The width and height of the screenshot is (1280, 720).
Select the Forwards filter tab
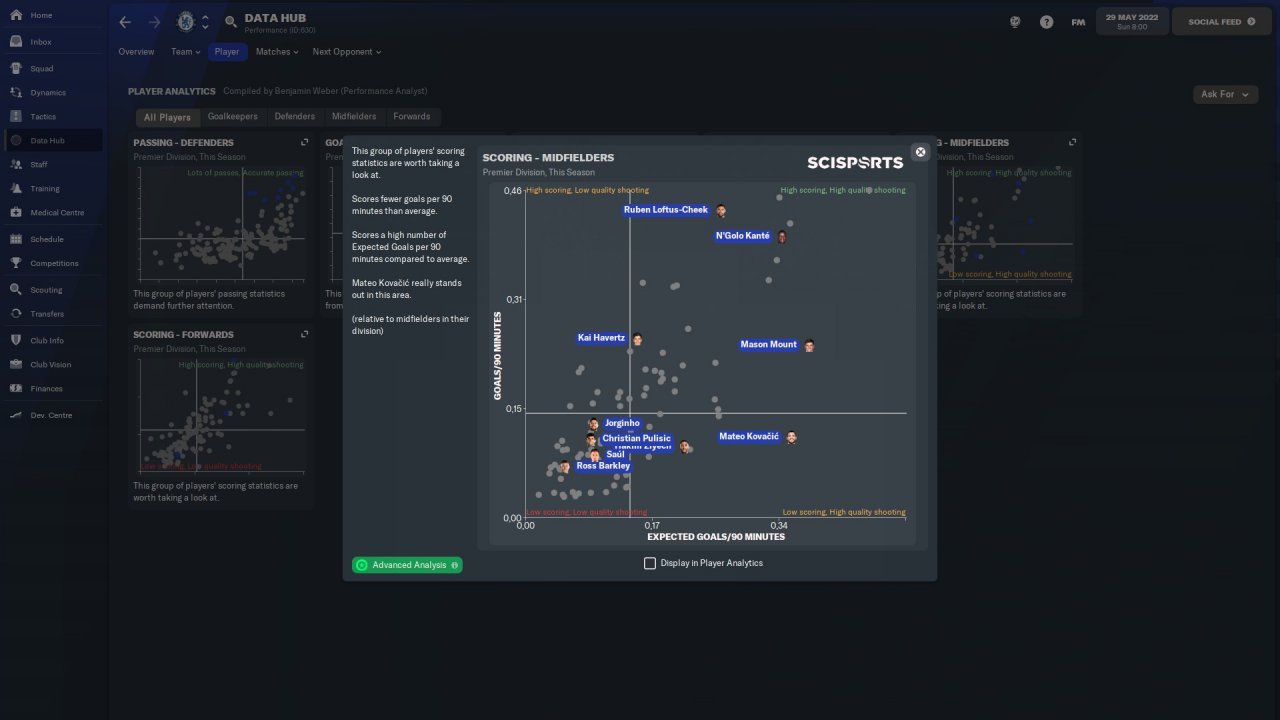coord(412,117)
